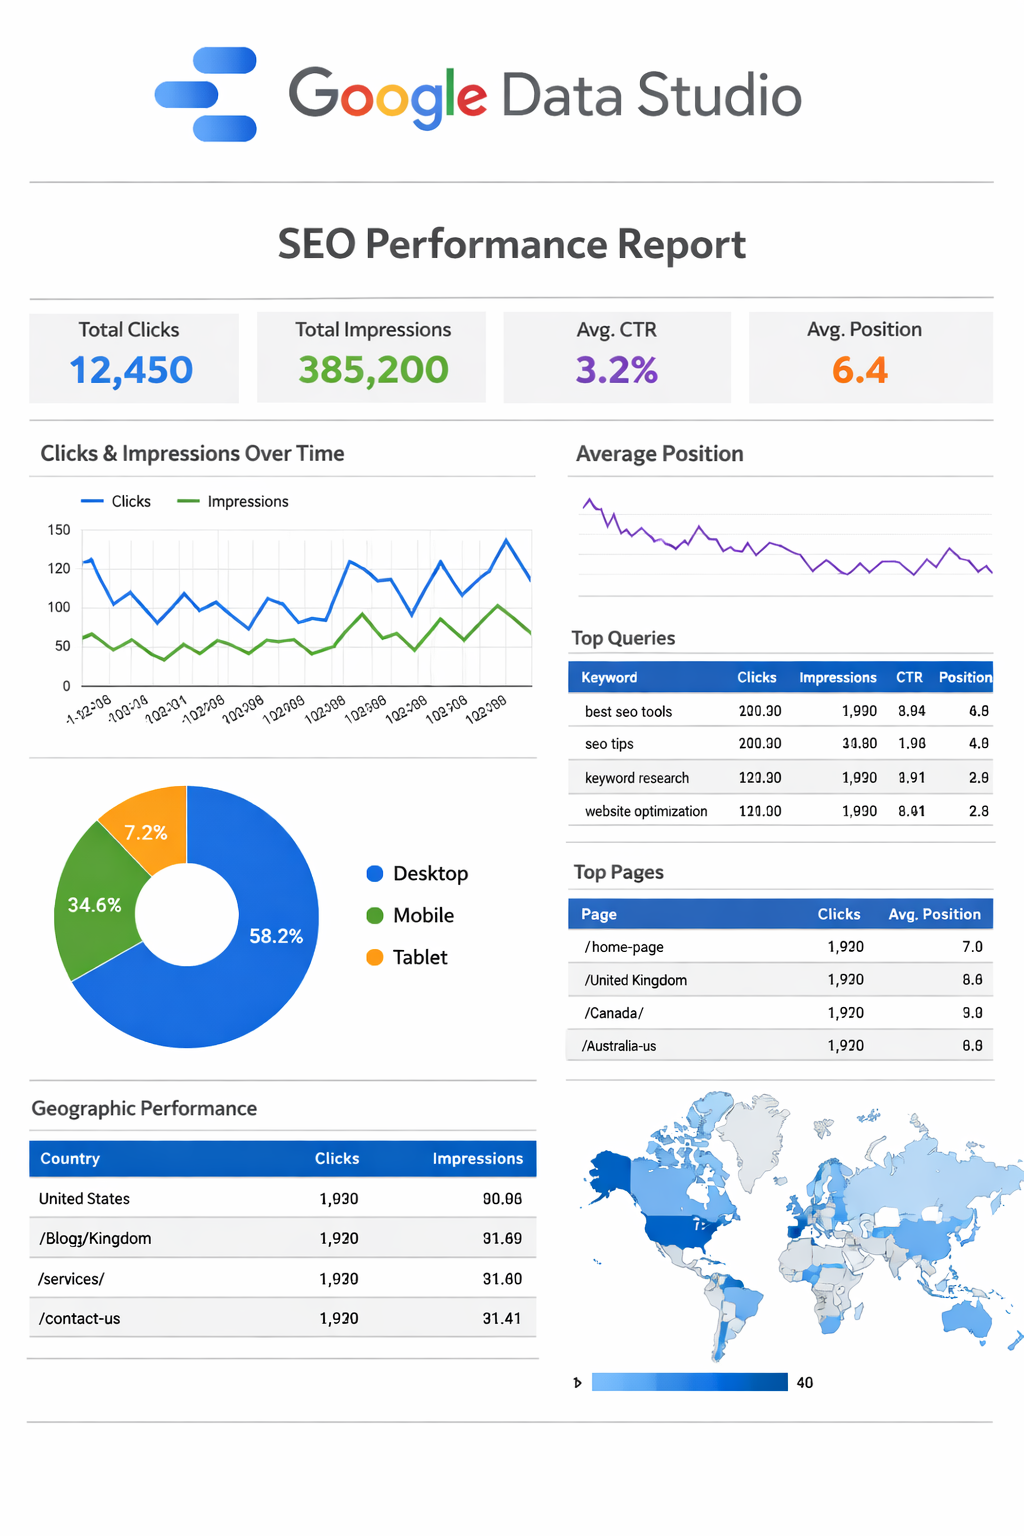Select the Top Queries section header

tap(622, 638)
